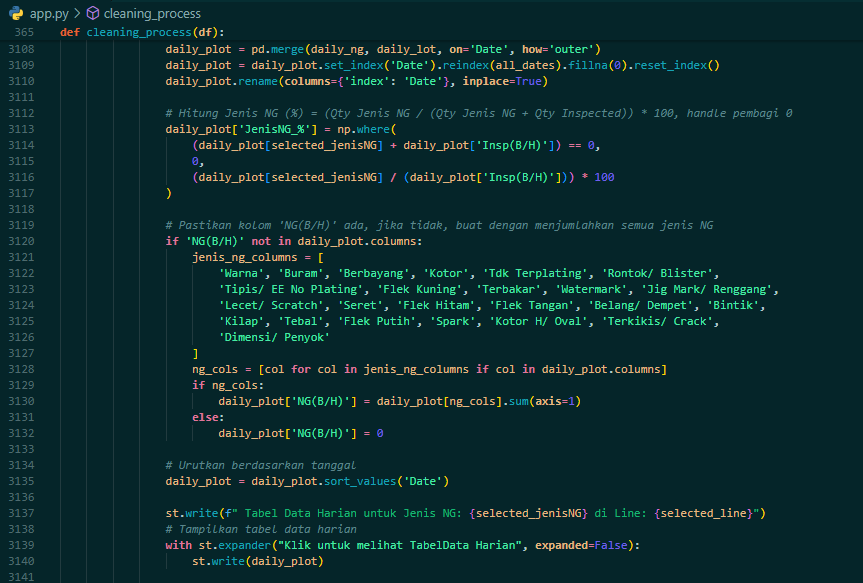Click the cleaning_process symbol cube icon
This screenshot has width=863, height=583.
(93, 13)
